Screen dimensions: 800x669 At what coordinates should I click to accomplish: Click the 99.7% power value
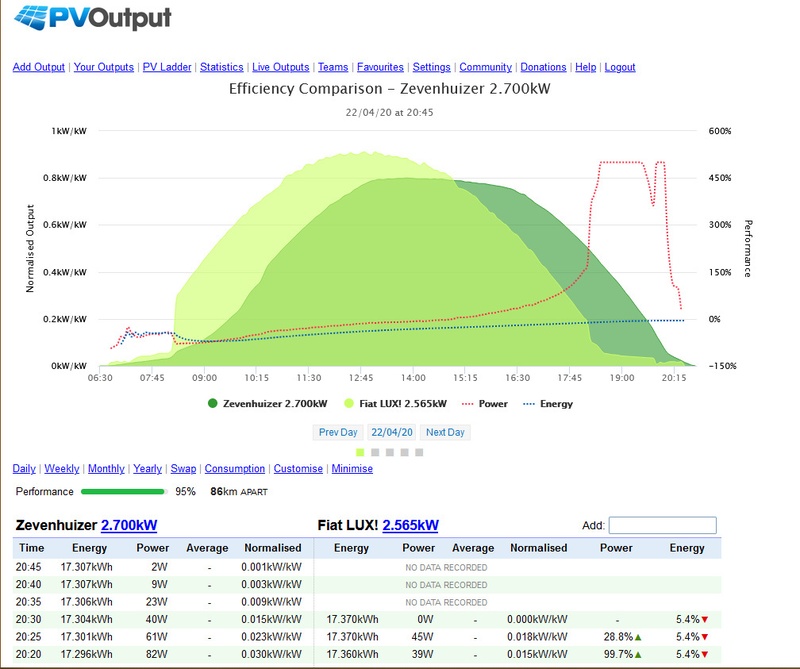[618, 654]
